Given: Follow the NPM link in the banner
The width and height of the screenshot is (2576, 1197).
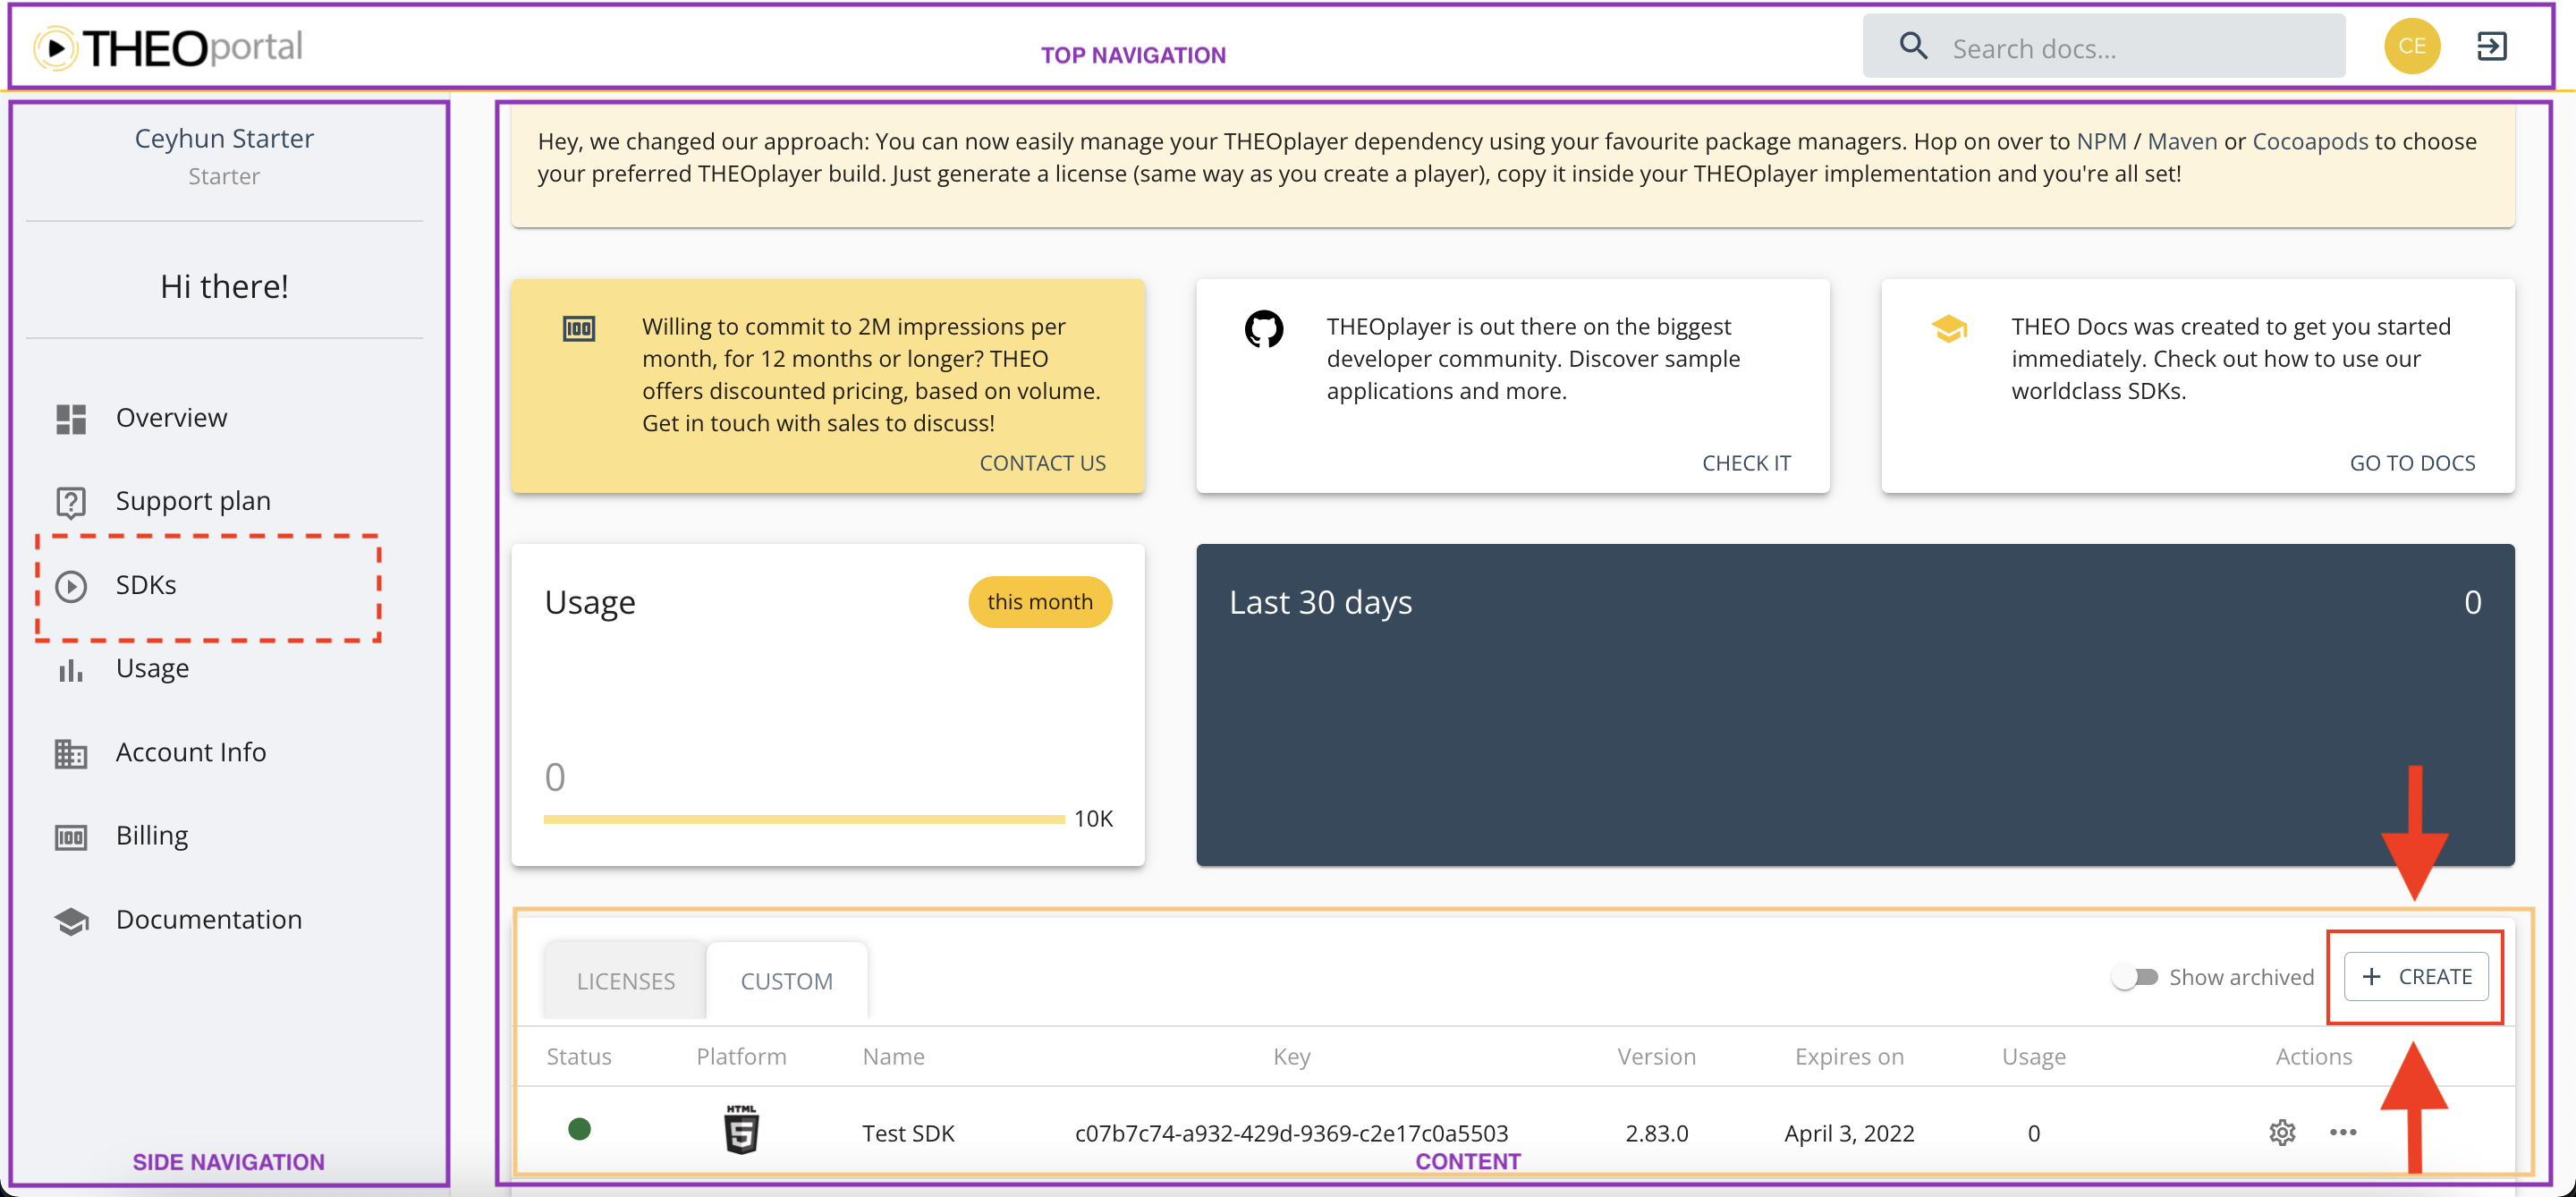Looking at the screenshot, I should [x=2102, y=141].
